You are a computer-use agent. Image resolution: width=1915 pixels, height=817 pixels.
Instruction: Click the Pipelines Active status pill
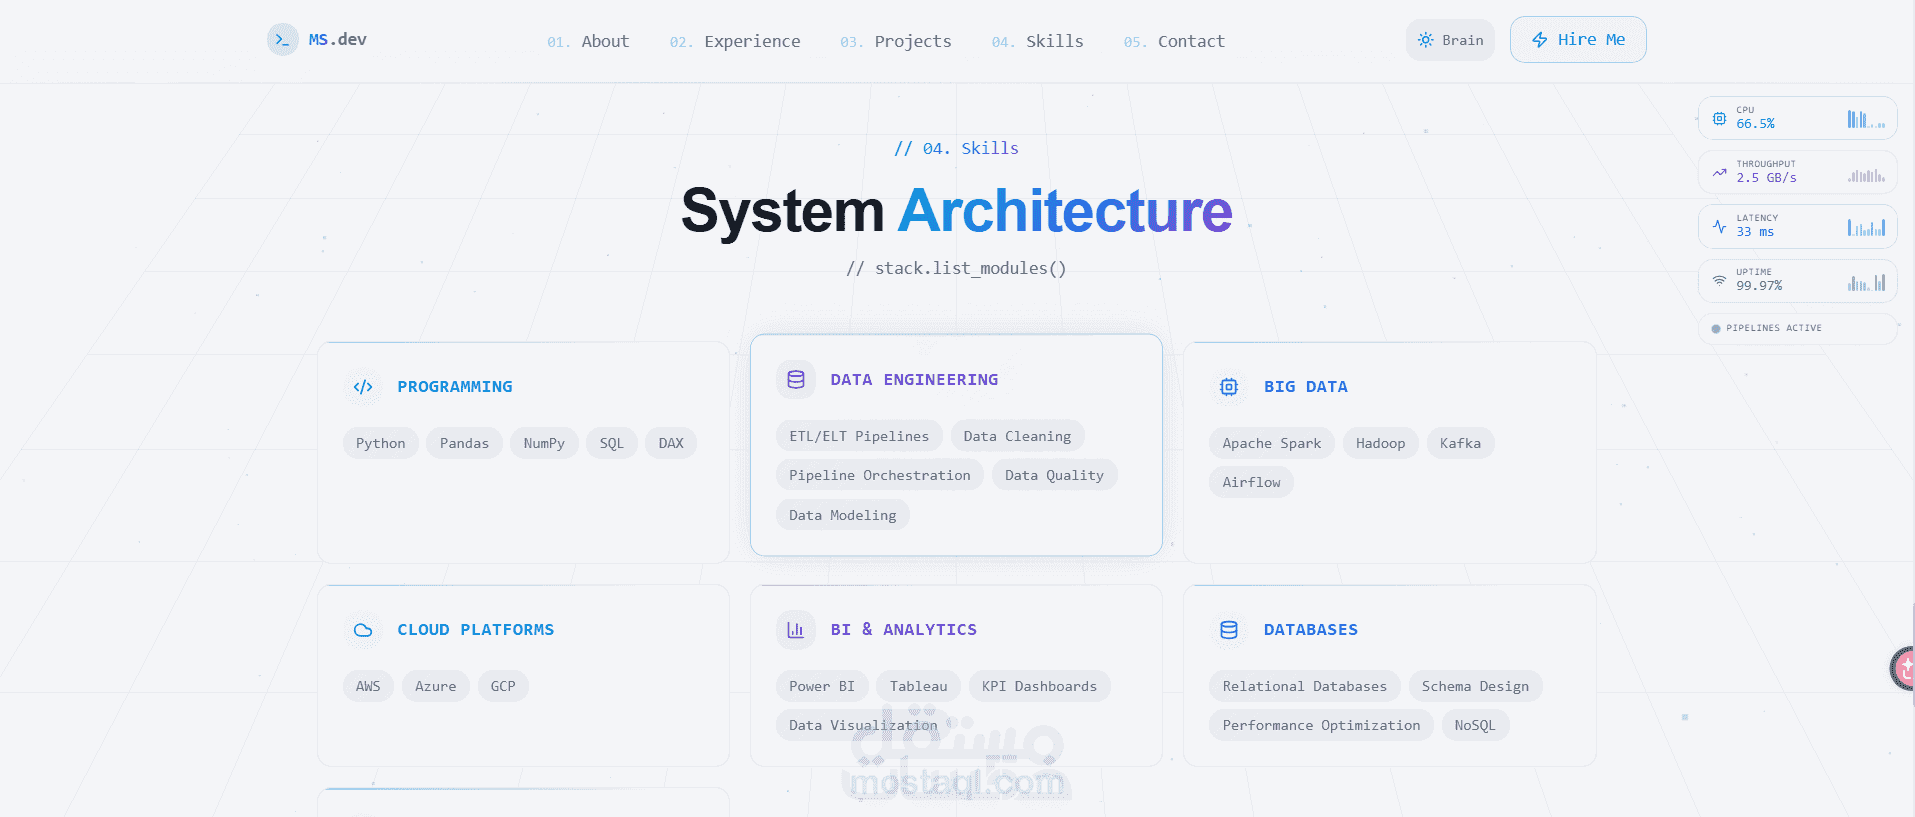(1797, 328)
